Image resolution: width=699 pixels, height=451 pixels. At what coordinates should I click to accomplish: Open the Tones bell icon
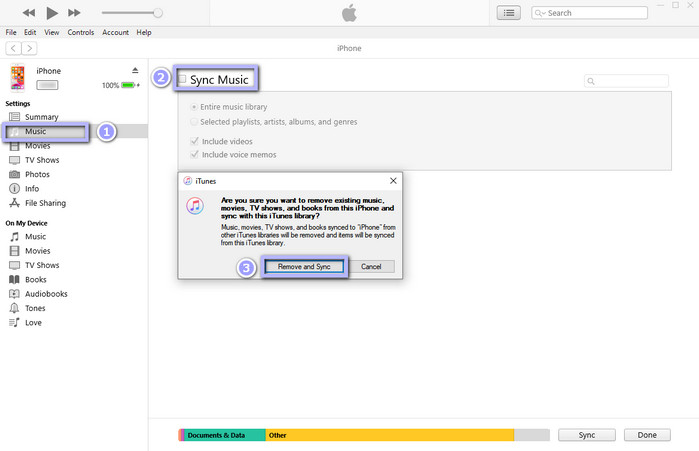15,308
